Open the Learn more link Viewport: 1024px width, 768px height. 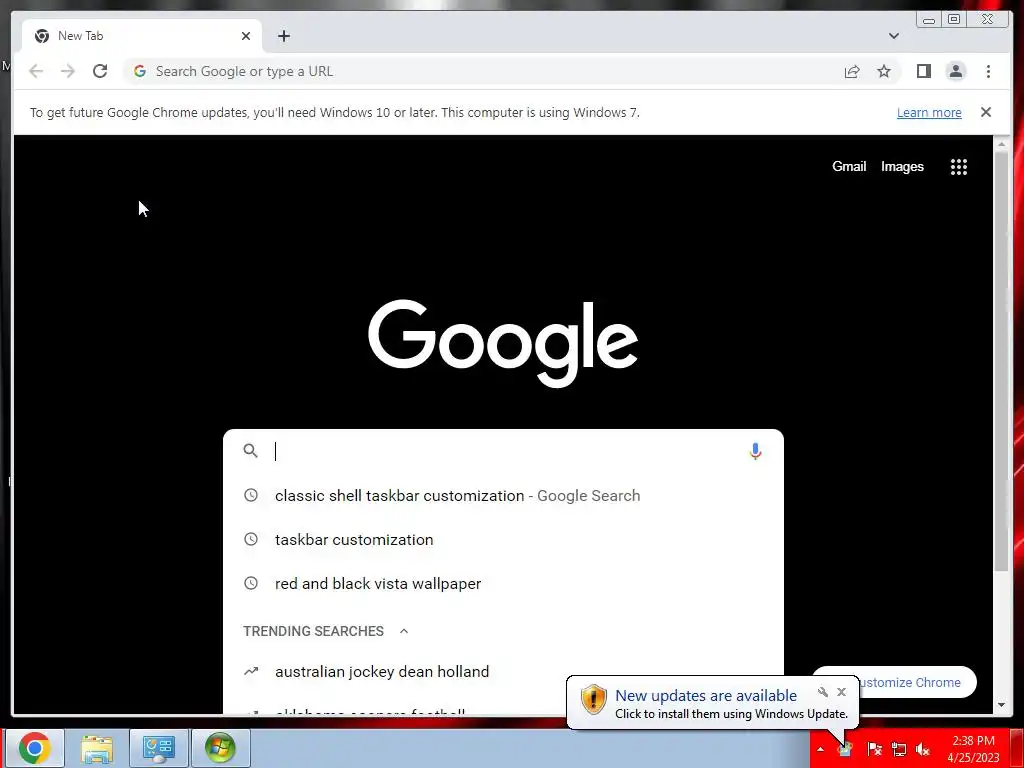point(929,112)
